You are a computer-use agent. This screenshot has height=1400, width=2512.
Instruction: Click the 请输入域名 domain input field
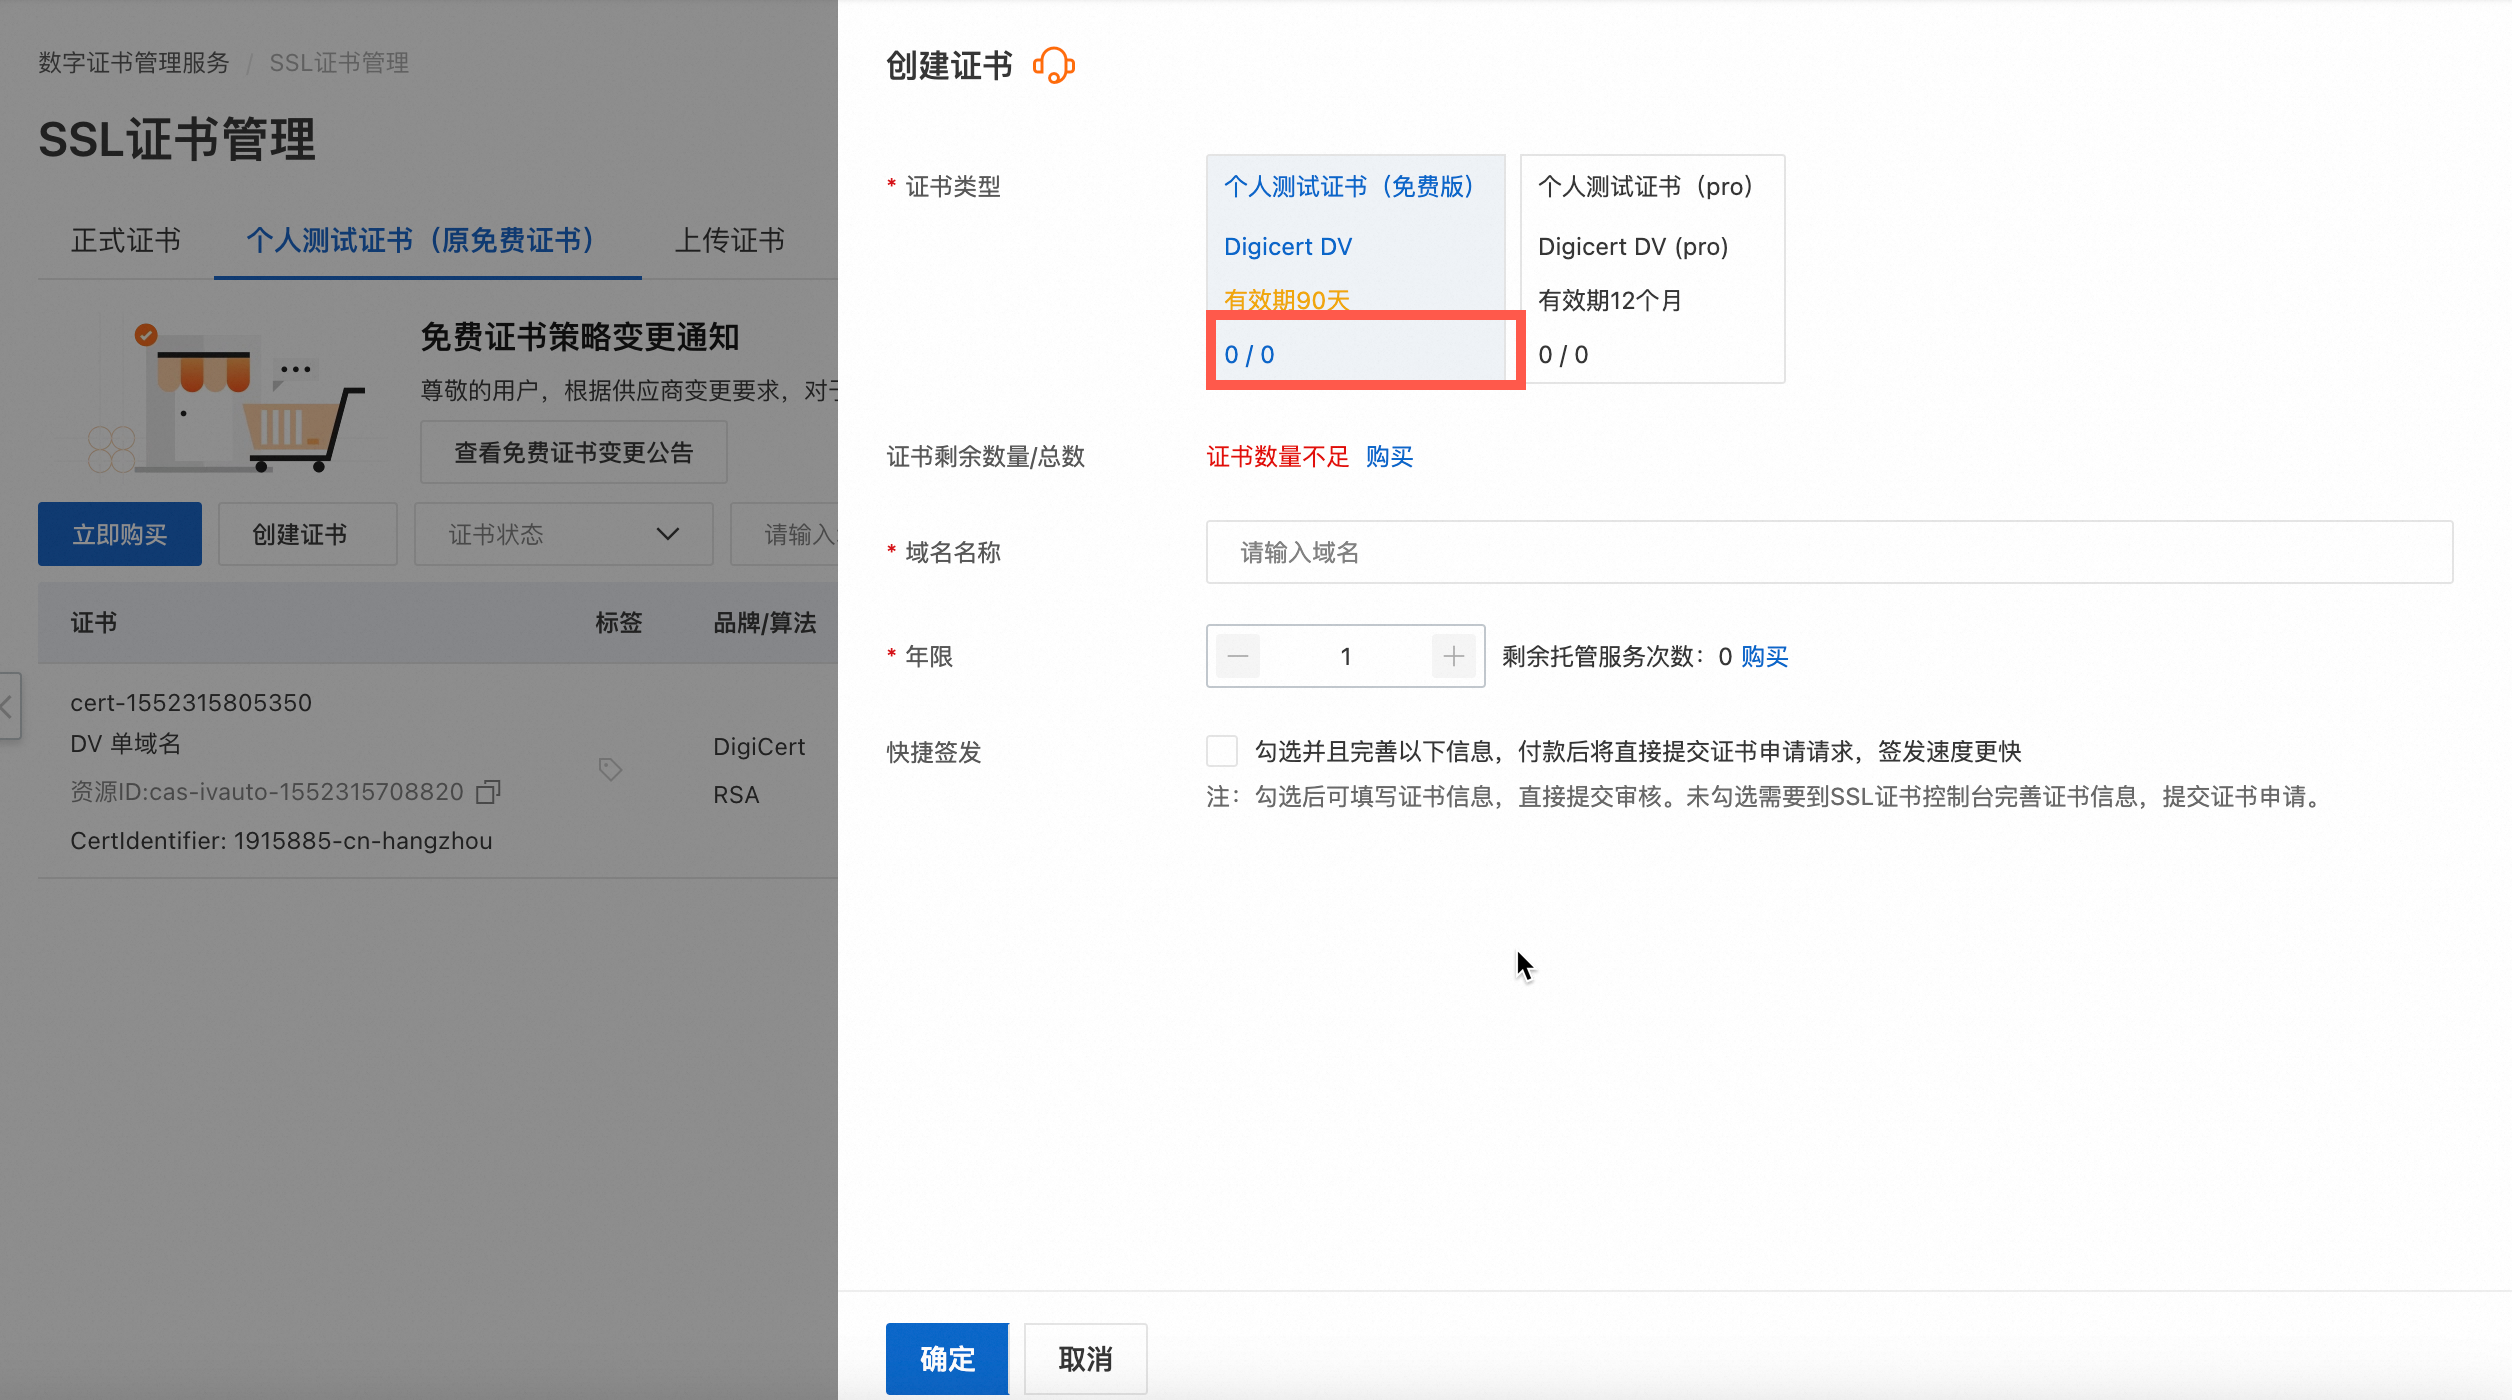pos(1830,552)
